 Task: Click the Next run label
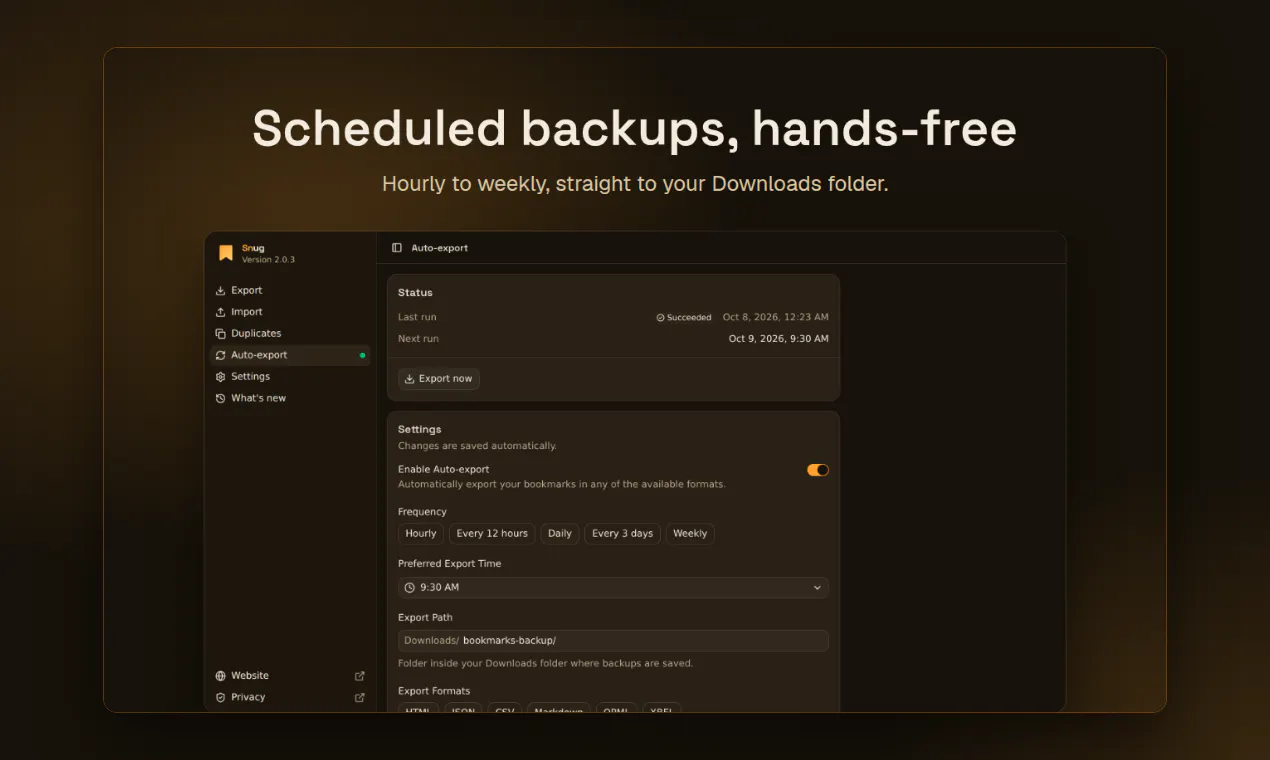tap(418, 339)
